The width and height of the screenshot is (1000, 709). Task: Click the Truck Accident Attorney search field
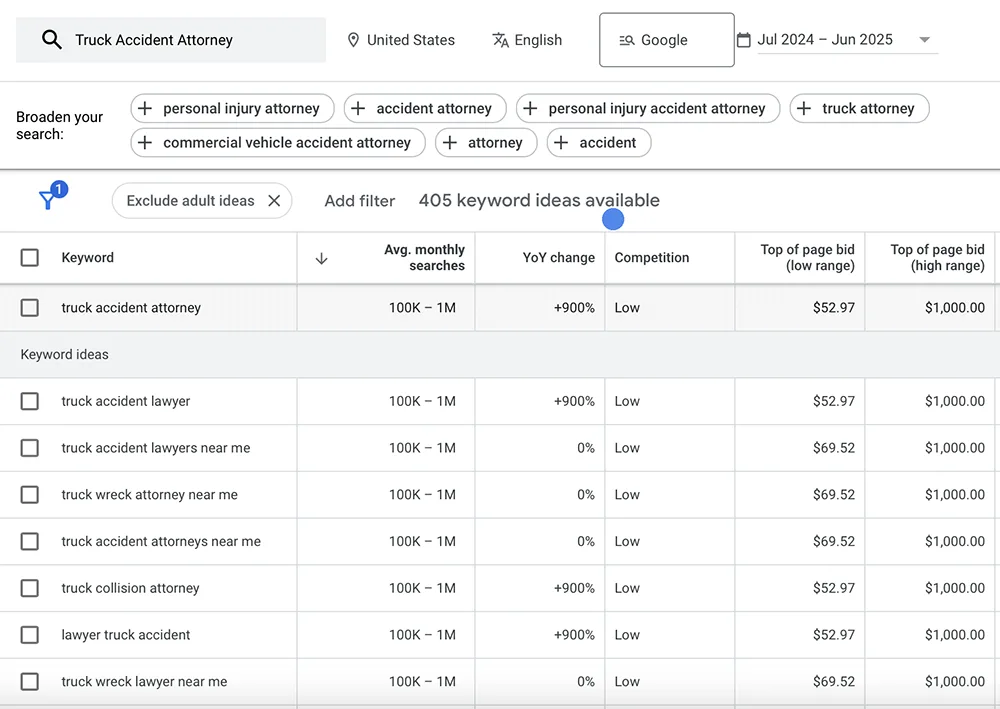[171, 40]
